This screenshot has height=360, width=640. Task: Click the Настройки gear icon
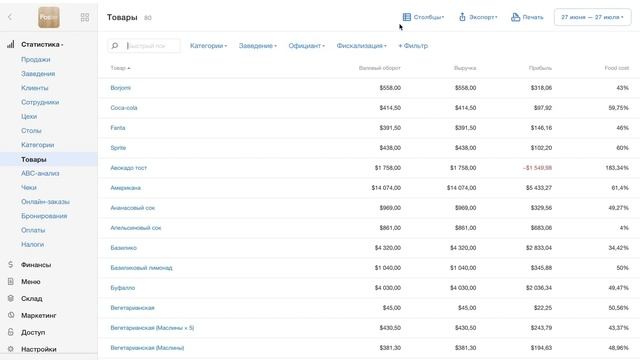11,349
